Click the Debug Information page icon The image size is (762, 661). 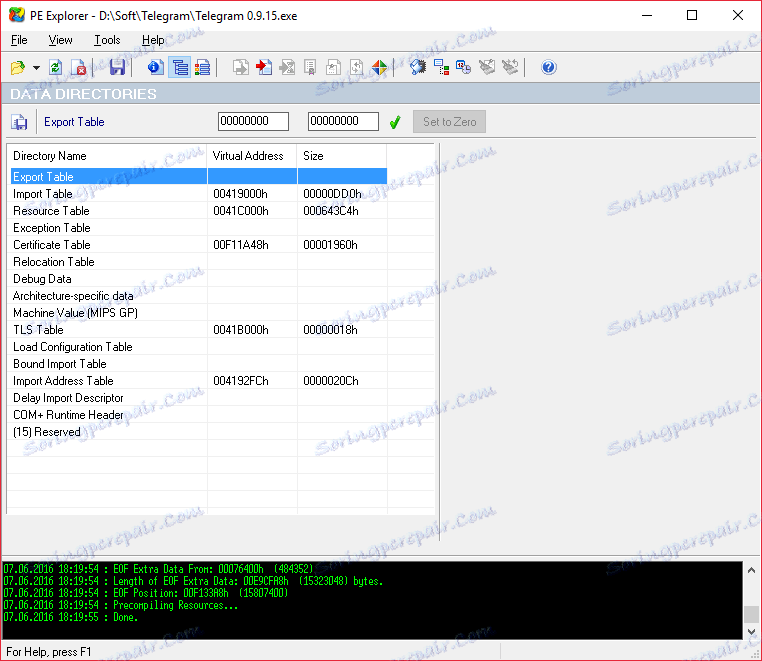357,67
